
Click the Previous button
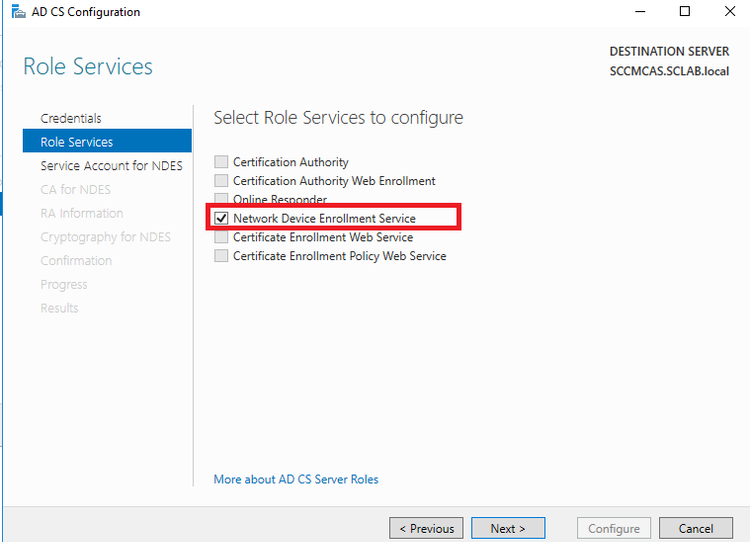[427, 528]
